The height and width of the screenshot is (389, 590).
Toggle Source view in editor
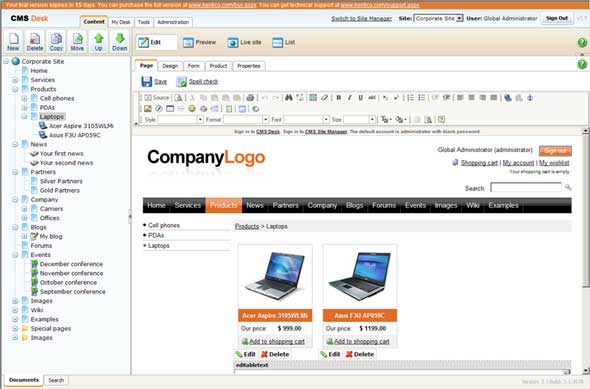pos(157,97)
